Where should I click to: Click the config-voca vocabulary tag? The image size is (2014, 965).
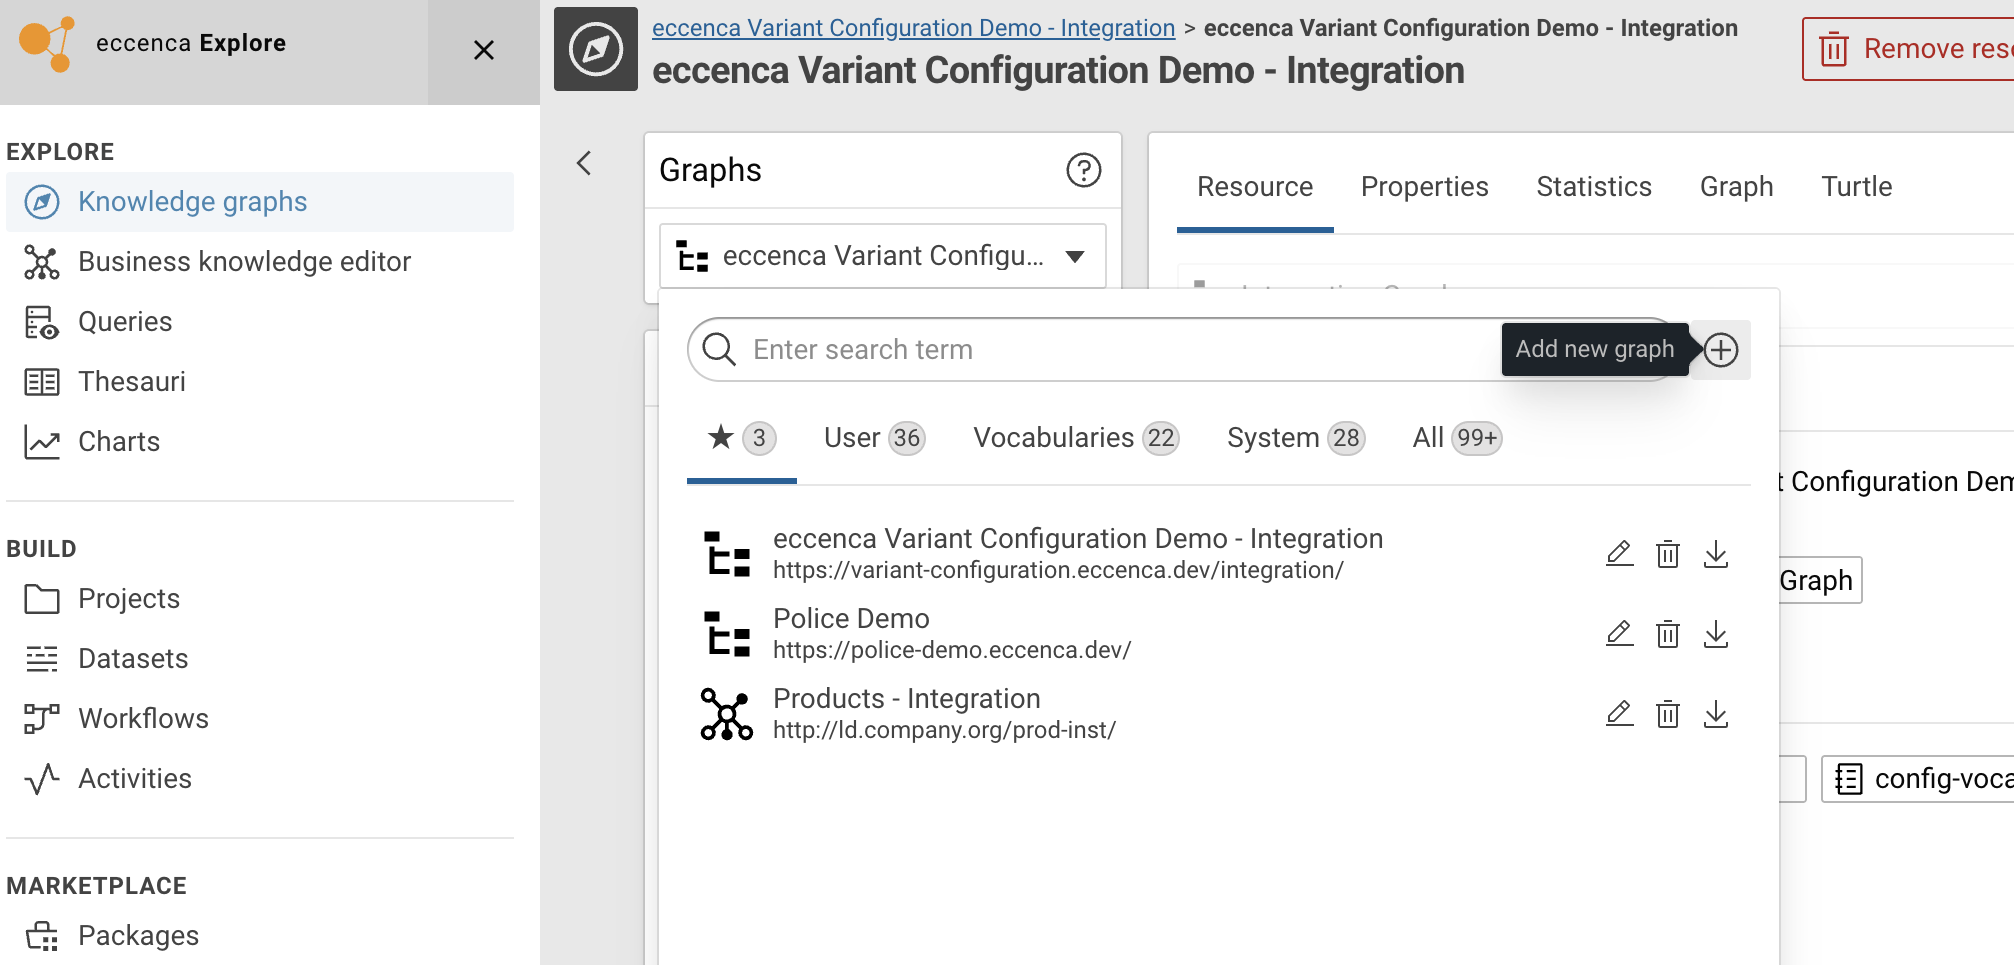pyautogui.click(x=1918, y=779)
